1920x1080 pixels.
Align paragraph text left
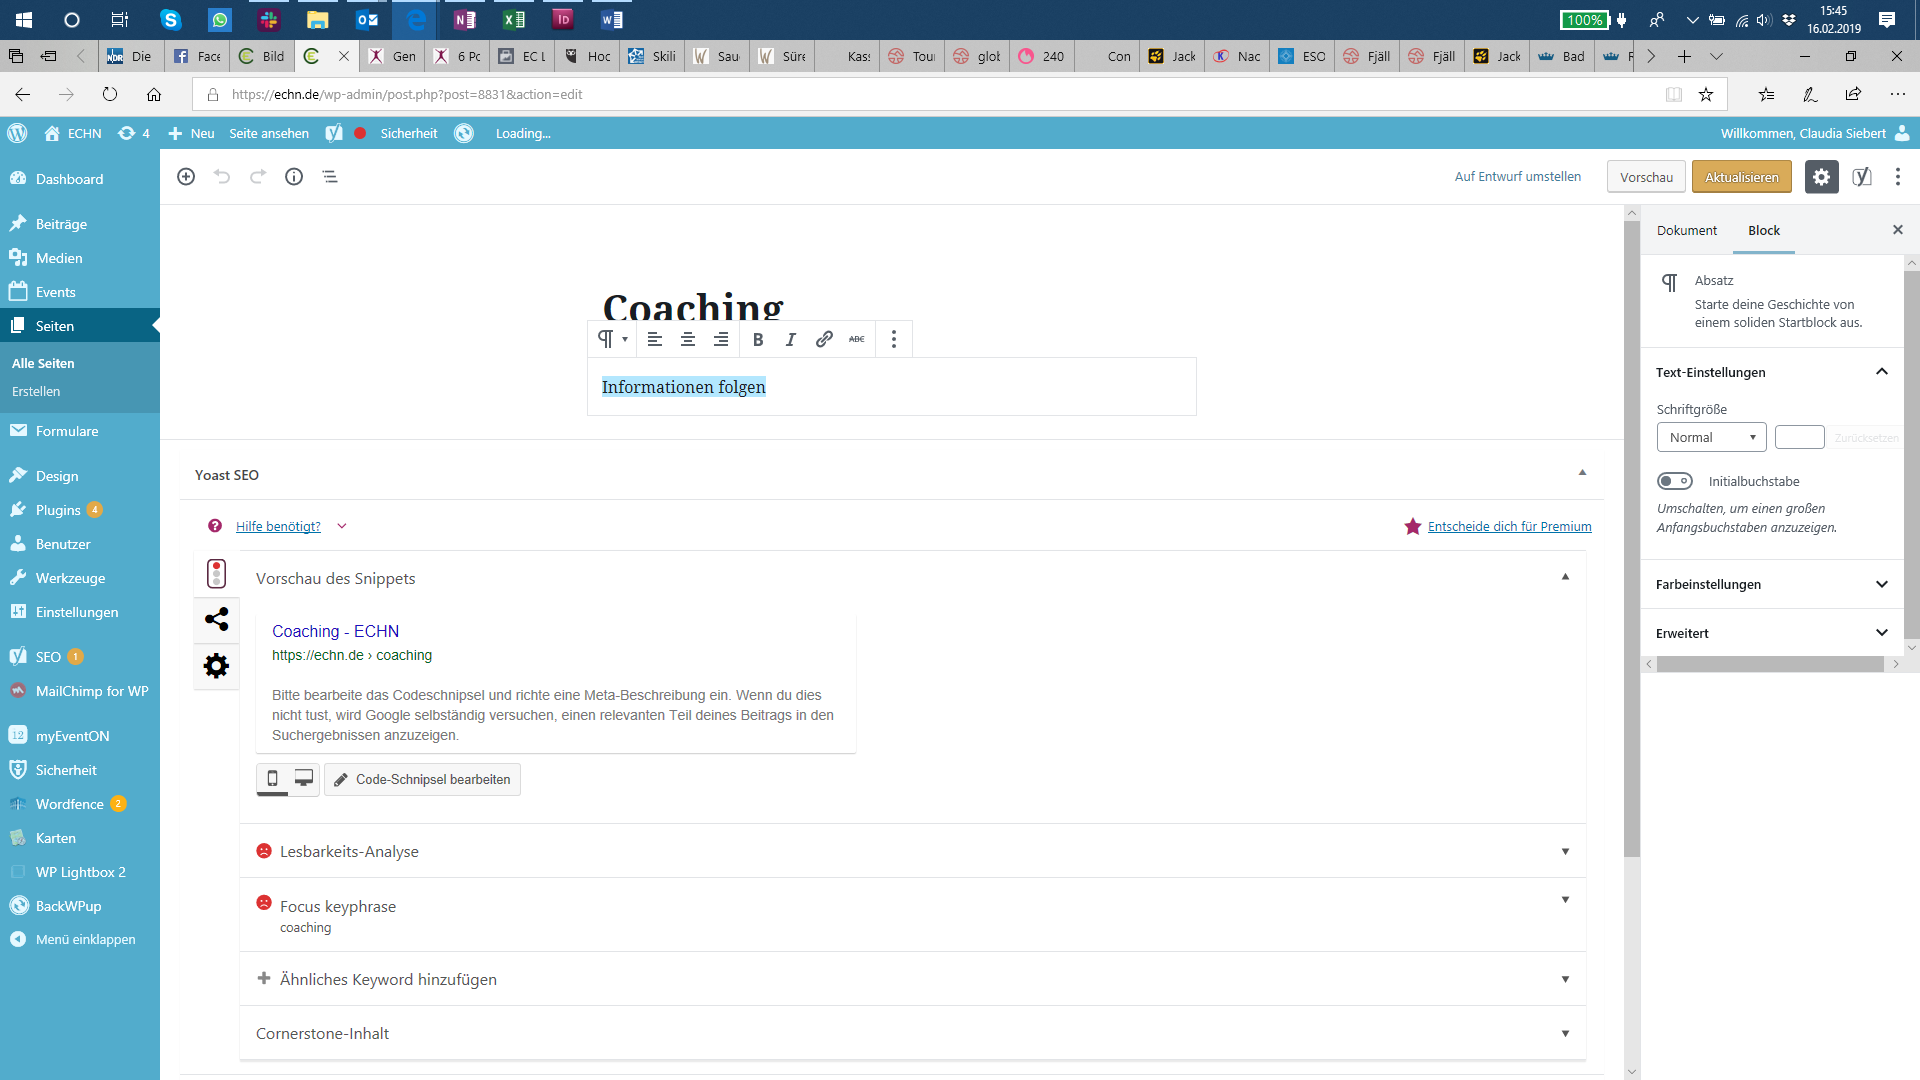655,339
